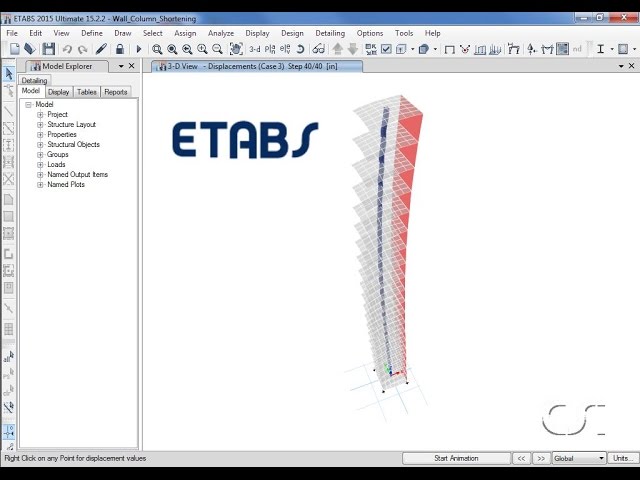The height and width of the screenshot is (480, 640).
Task: Set the Plan view
Action: 270,49
